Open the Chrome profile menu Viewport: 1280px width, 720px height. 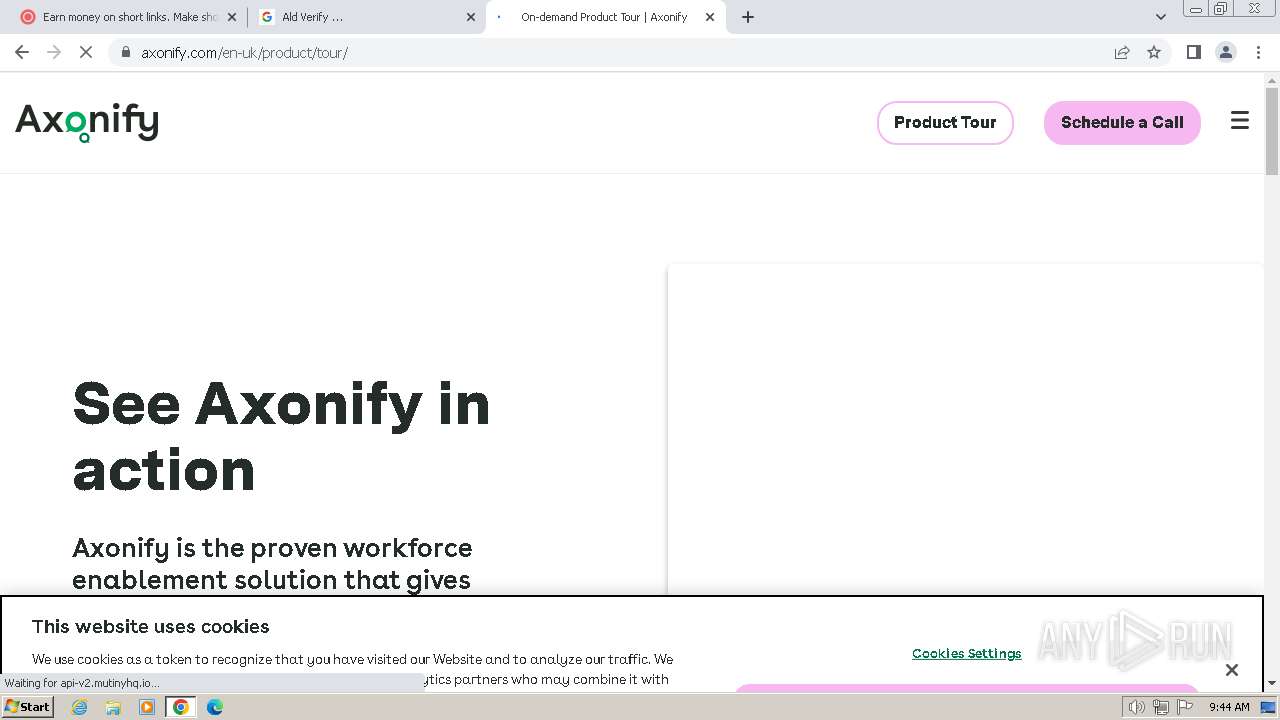tap(1226, 52)
